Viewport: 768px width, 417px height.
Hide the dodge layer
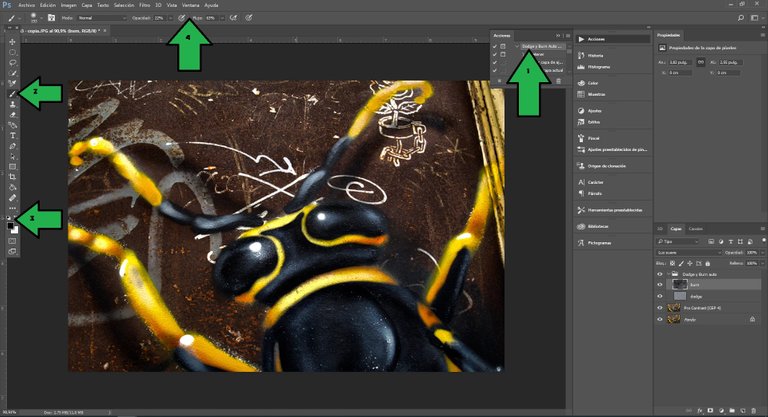coord(660,296)
